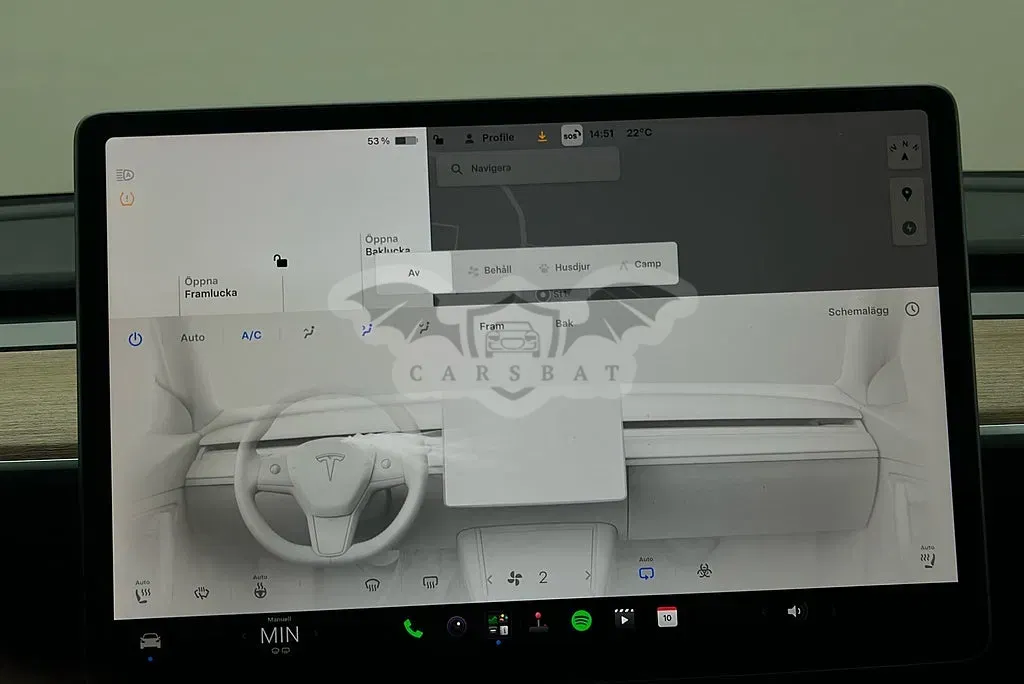Open Schemalägg scheduling
Viewport: 1024px width, 684px height.
[x=858, y=312]
